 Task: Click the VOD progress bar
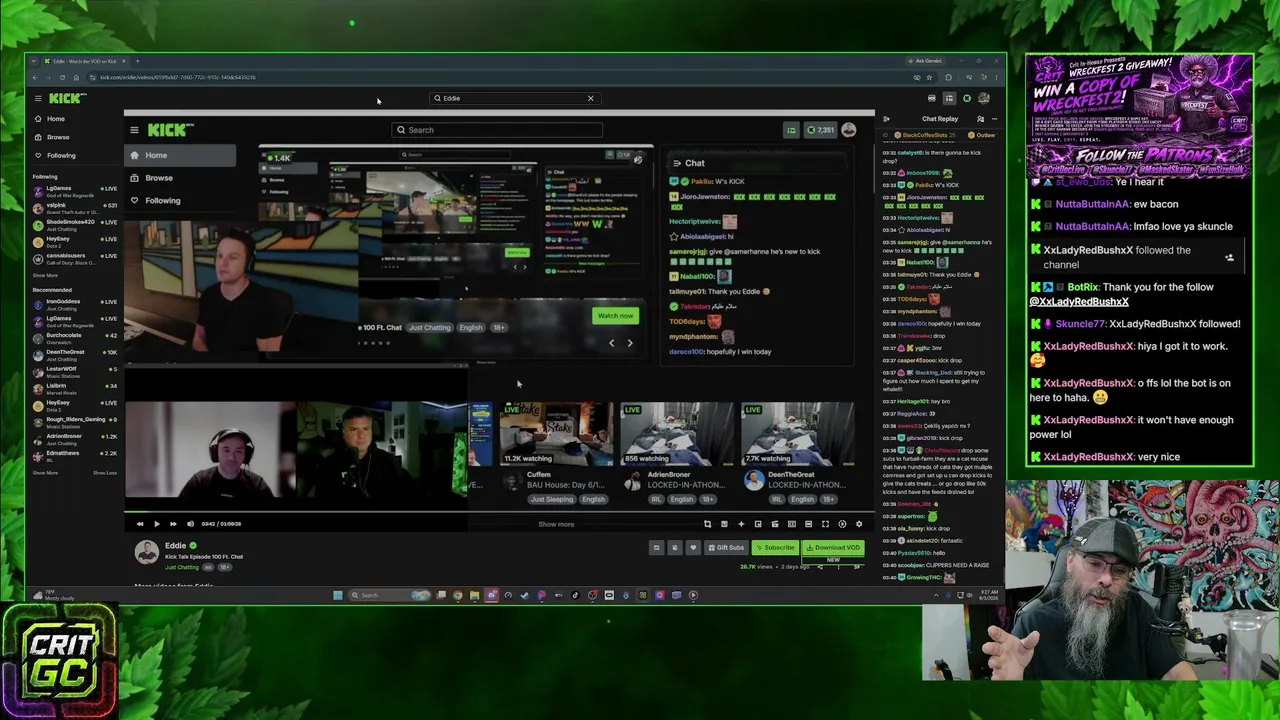[x=498, y=511]
